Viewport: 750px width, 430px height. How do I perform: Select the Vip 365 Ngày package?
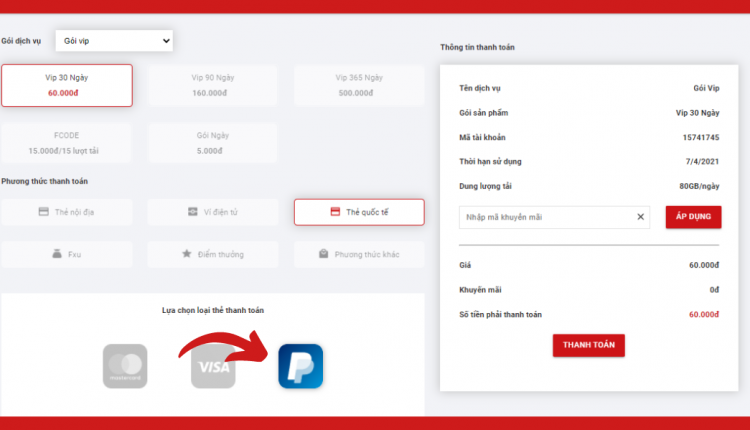pos(359,85)
